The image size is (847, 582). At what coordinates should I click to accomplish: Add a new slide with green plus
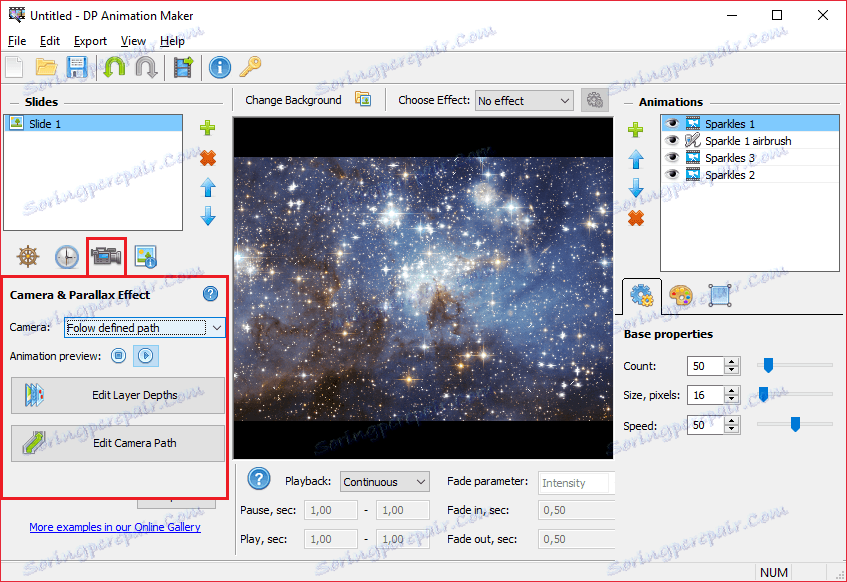(207, 128)
